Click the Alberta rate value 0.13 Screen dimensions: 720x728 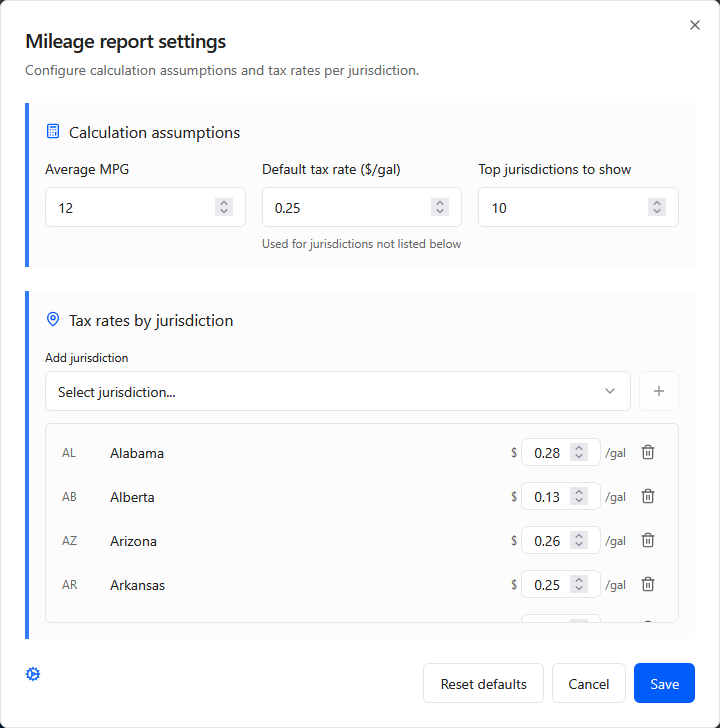[x=547, y=497]
